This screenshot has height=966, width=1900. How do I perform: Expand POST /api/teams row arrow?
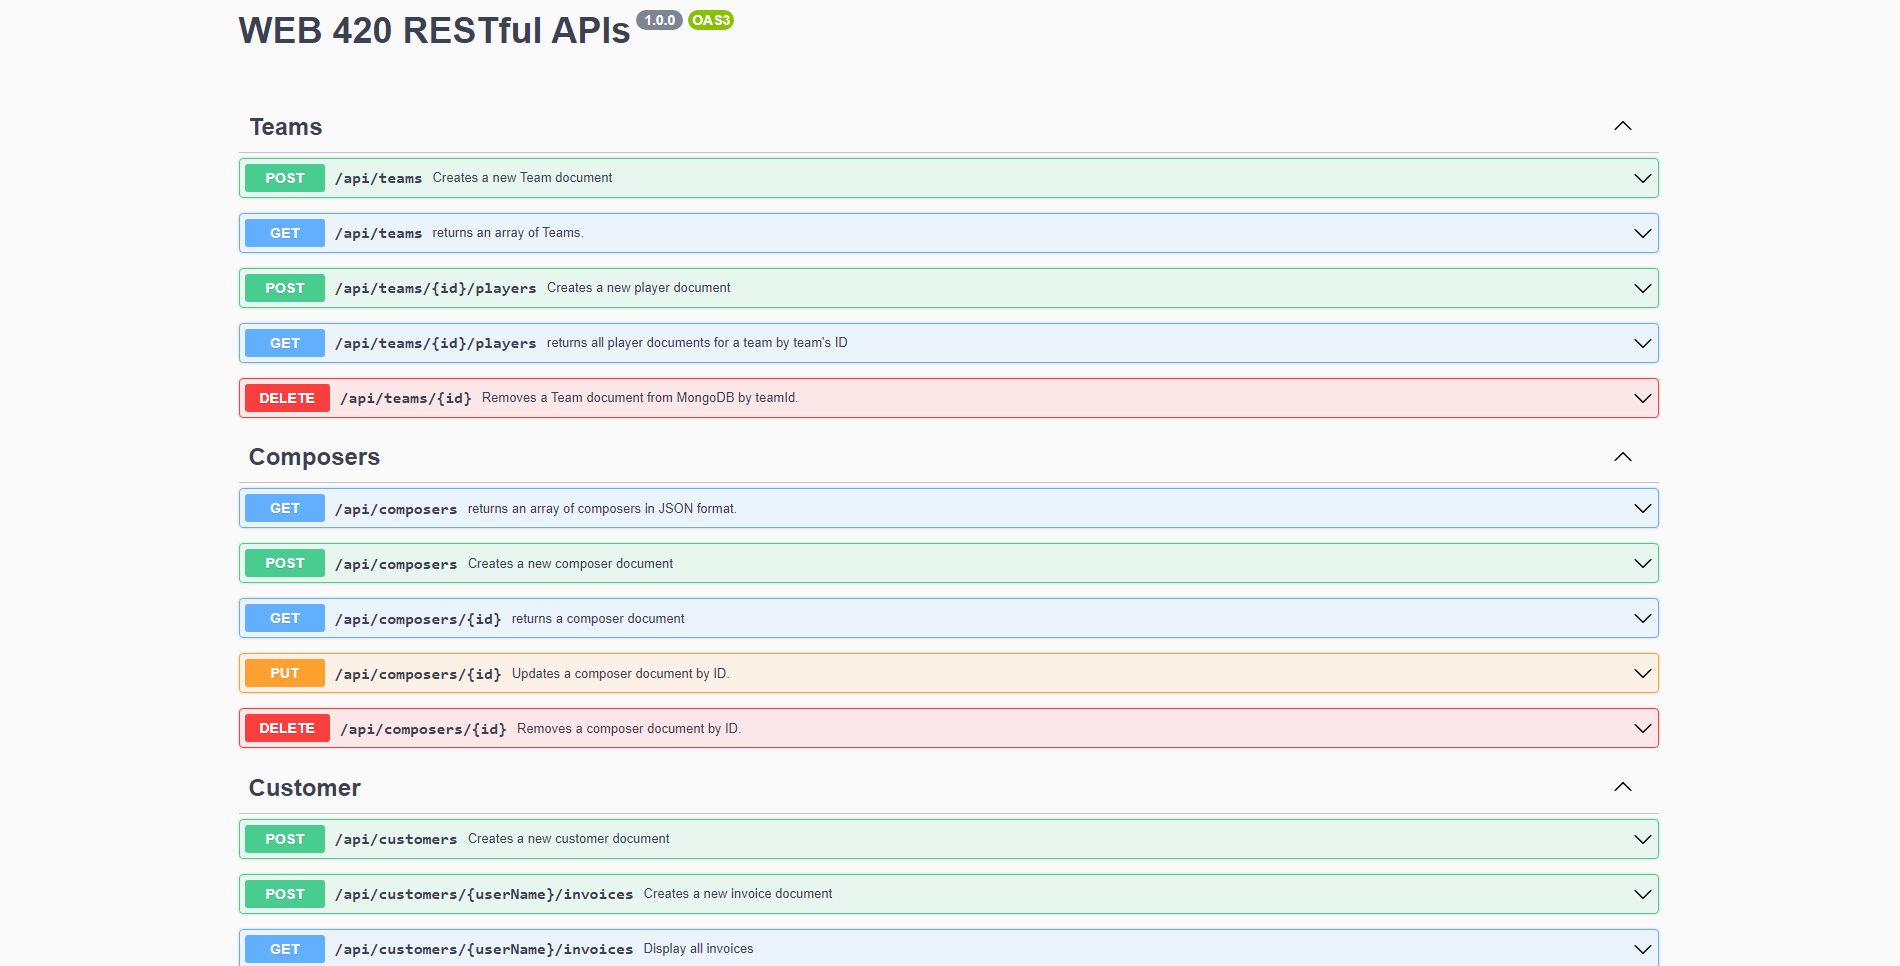[x=1642, y=178]
